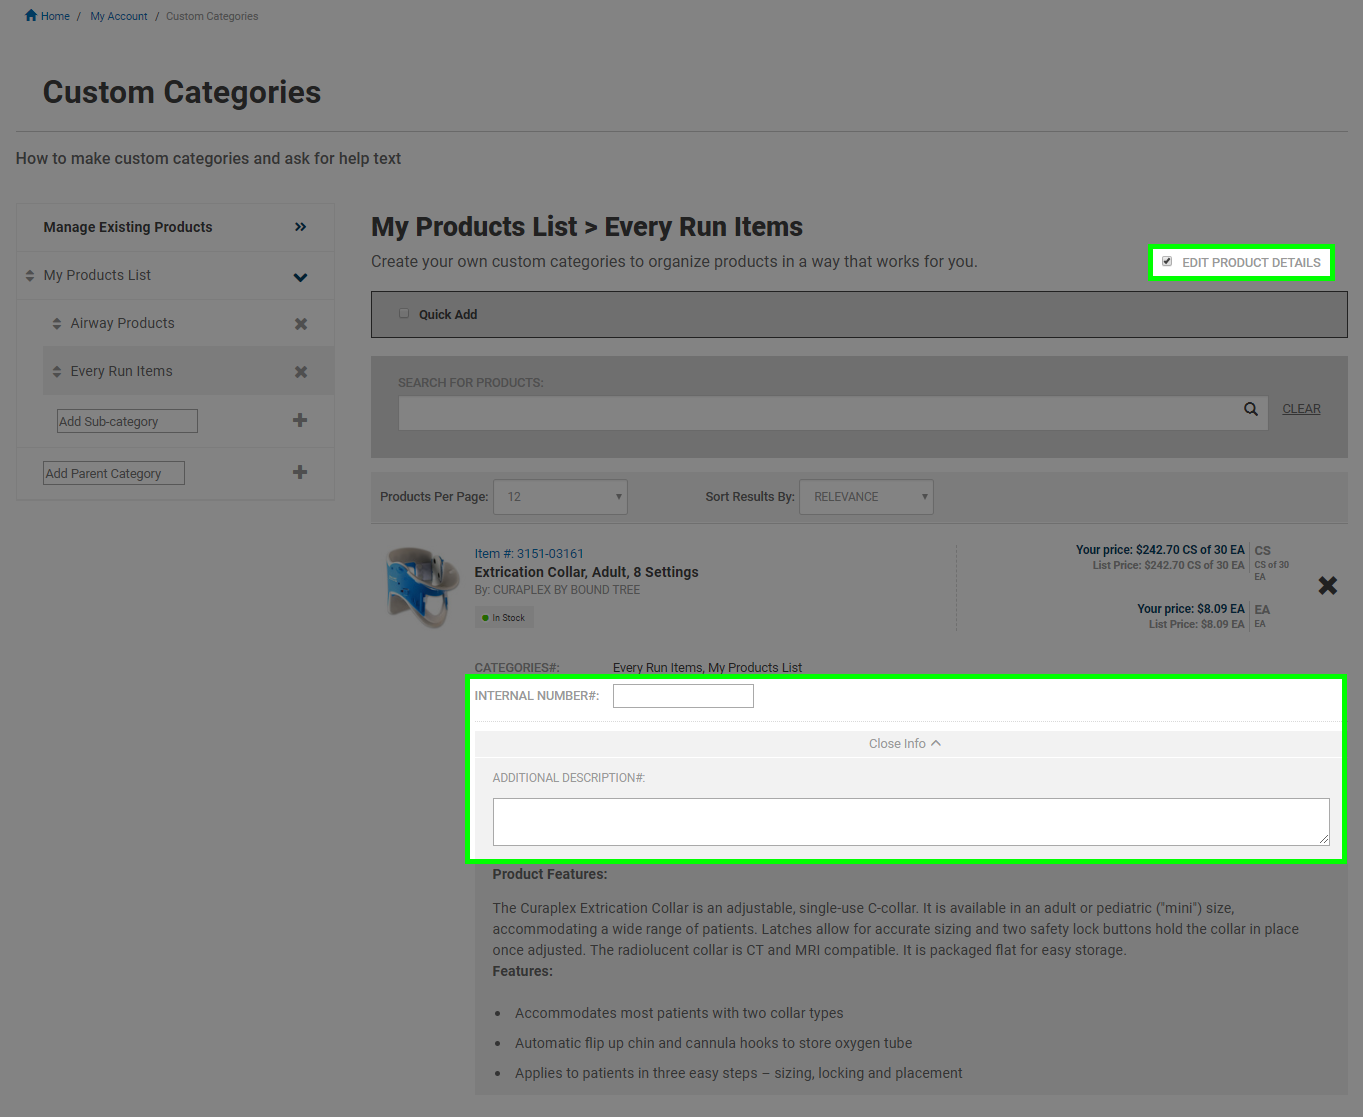The width and height of the screenshot is (1363, 1117).
Task: Click Close Info to collapse product details
Action: (903, 743)
